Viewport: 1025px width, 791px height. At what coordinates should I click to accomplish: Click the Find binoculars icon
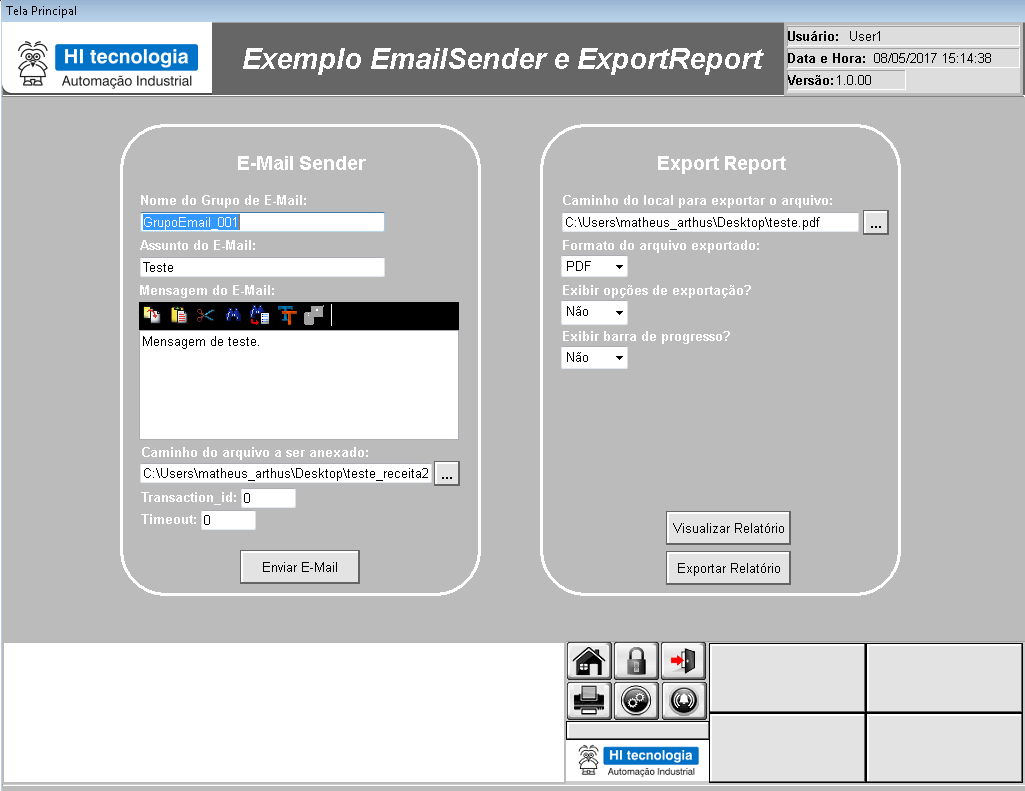click(x=233, y=315)
